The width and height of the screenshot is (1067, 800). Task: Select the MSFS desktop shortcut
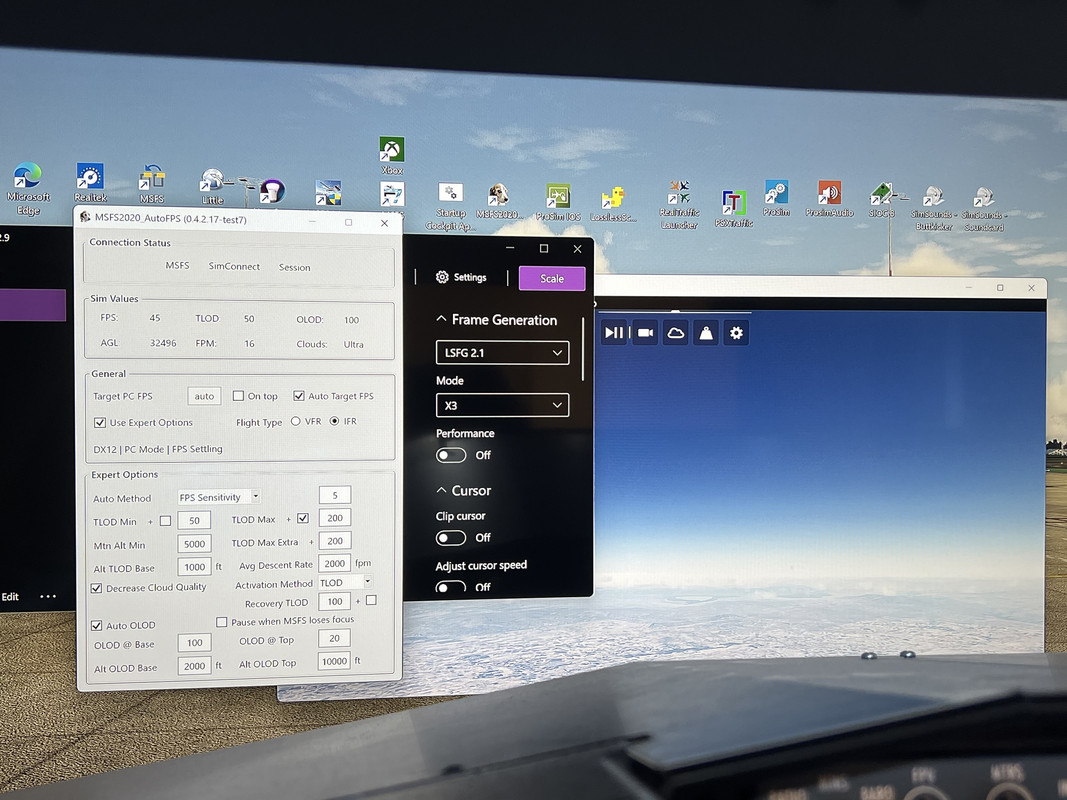[x=152, y=184]
